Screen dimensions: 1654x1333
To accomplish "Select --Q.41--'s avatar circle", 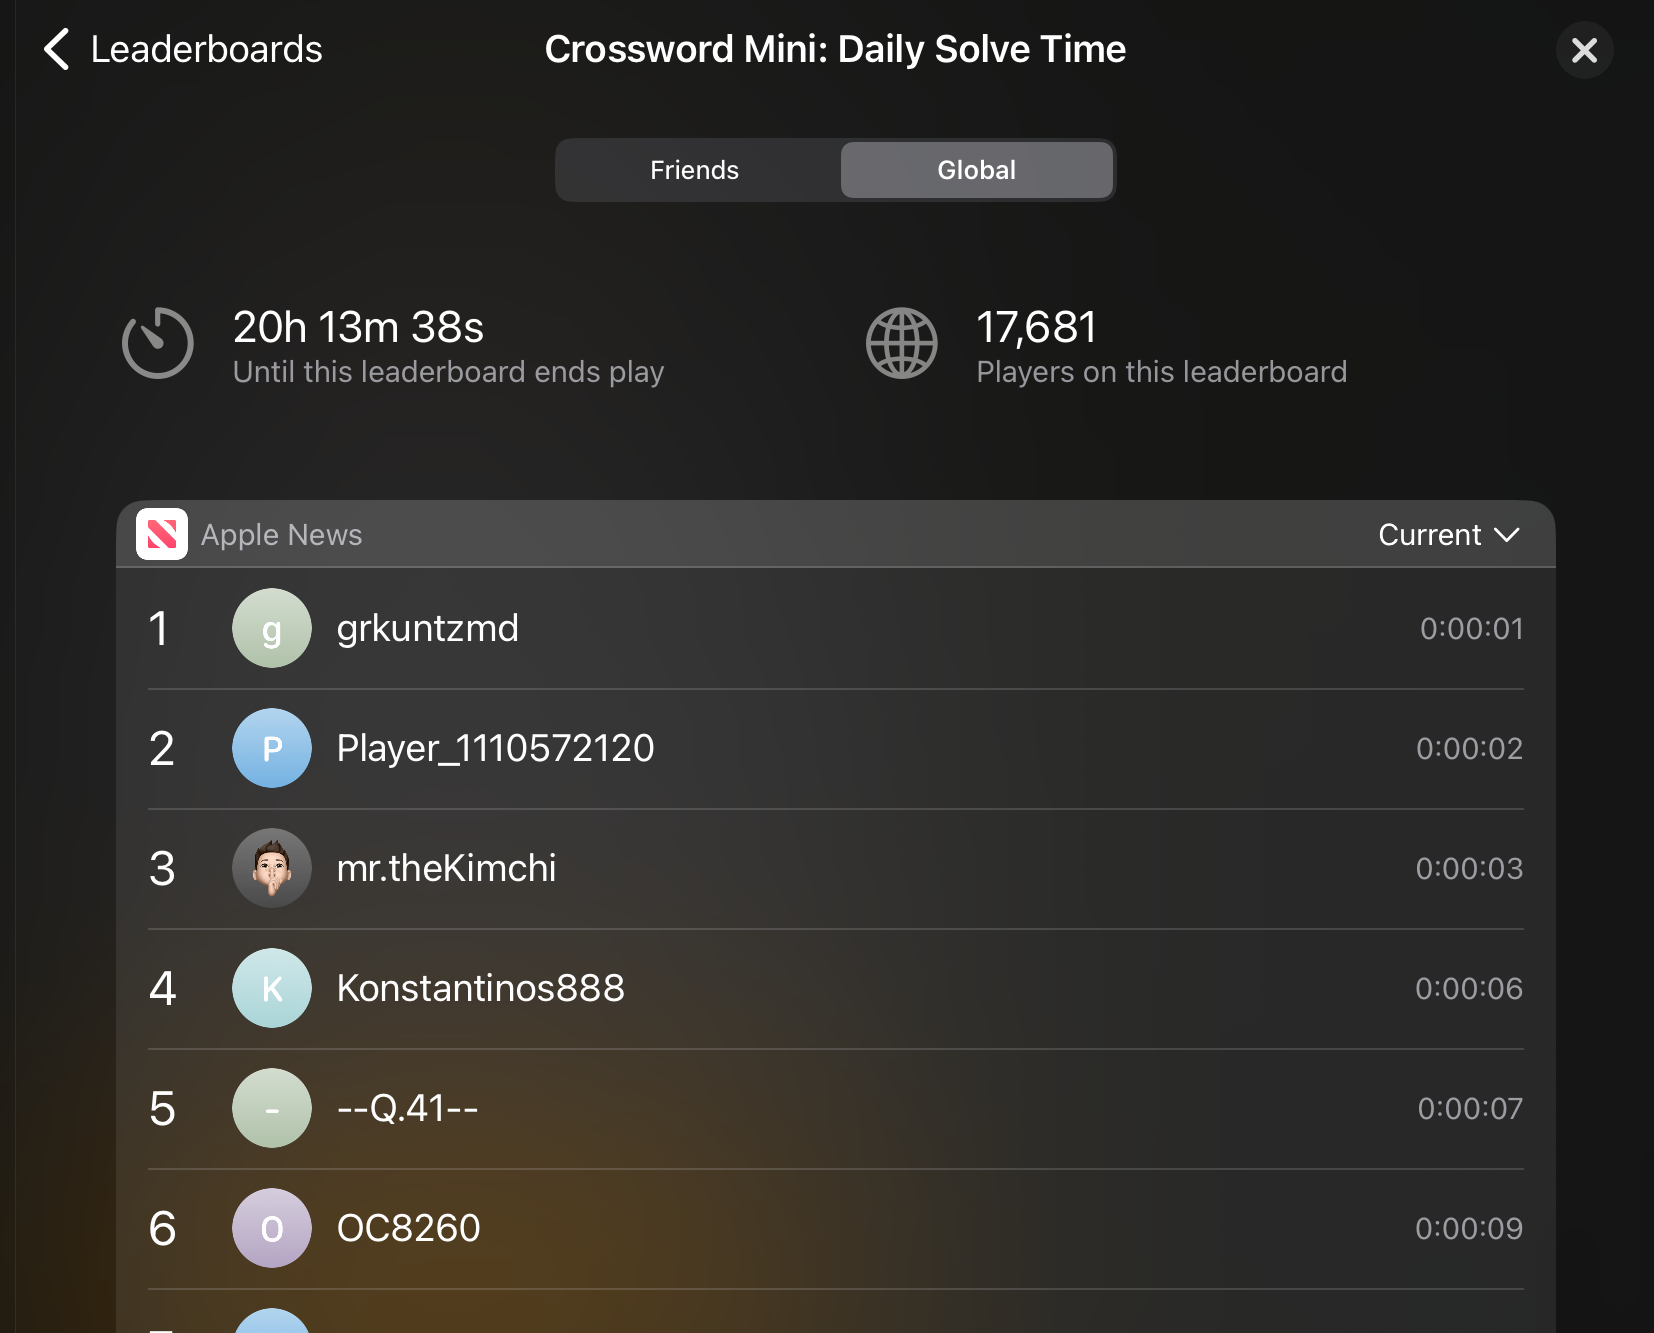I will coord(271,1108).
